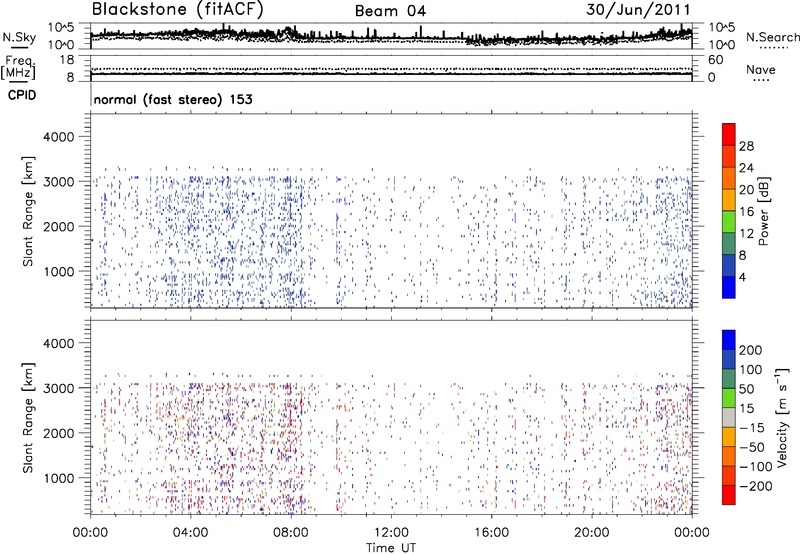Click the "10^5" tick beside N.Sky
This screenshot has height=554, width=800.
[61, 27]
